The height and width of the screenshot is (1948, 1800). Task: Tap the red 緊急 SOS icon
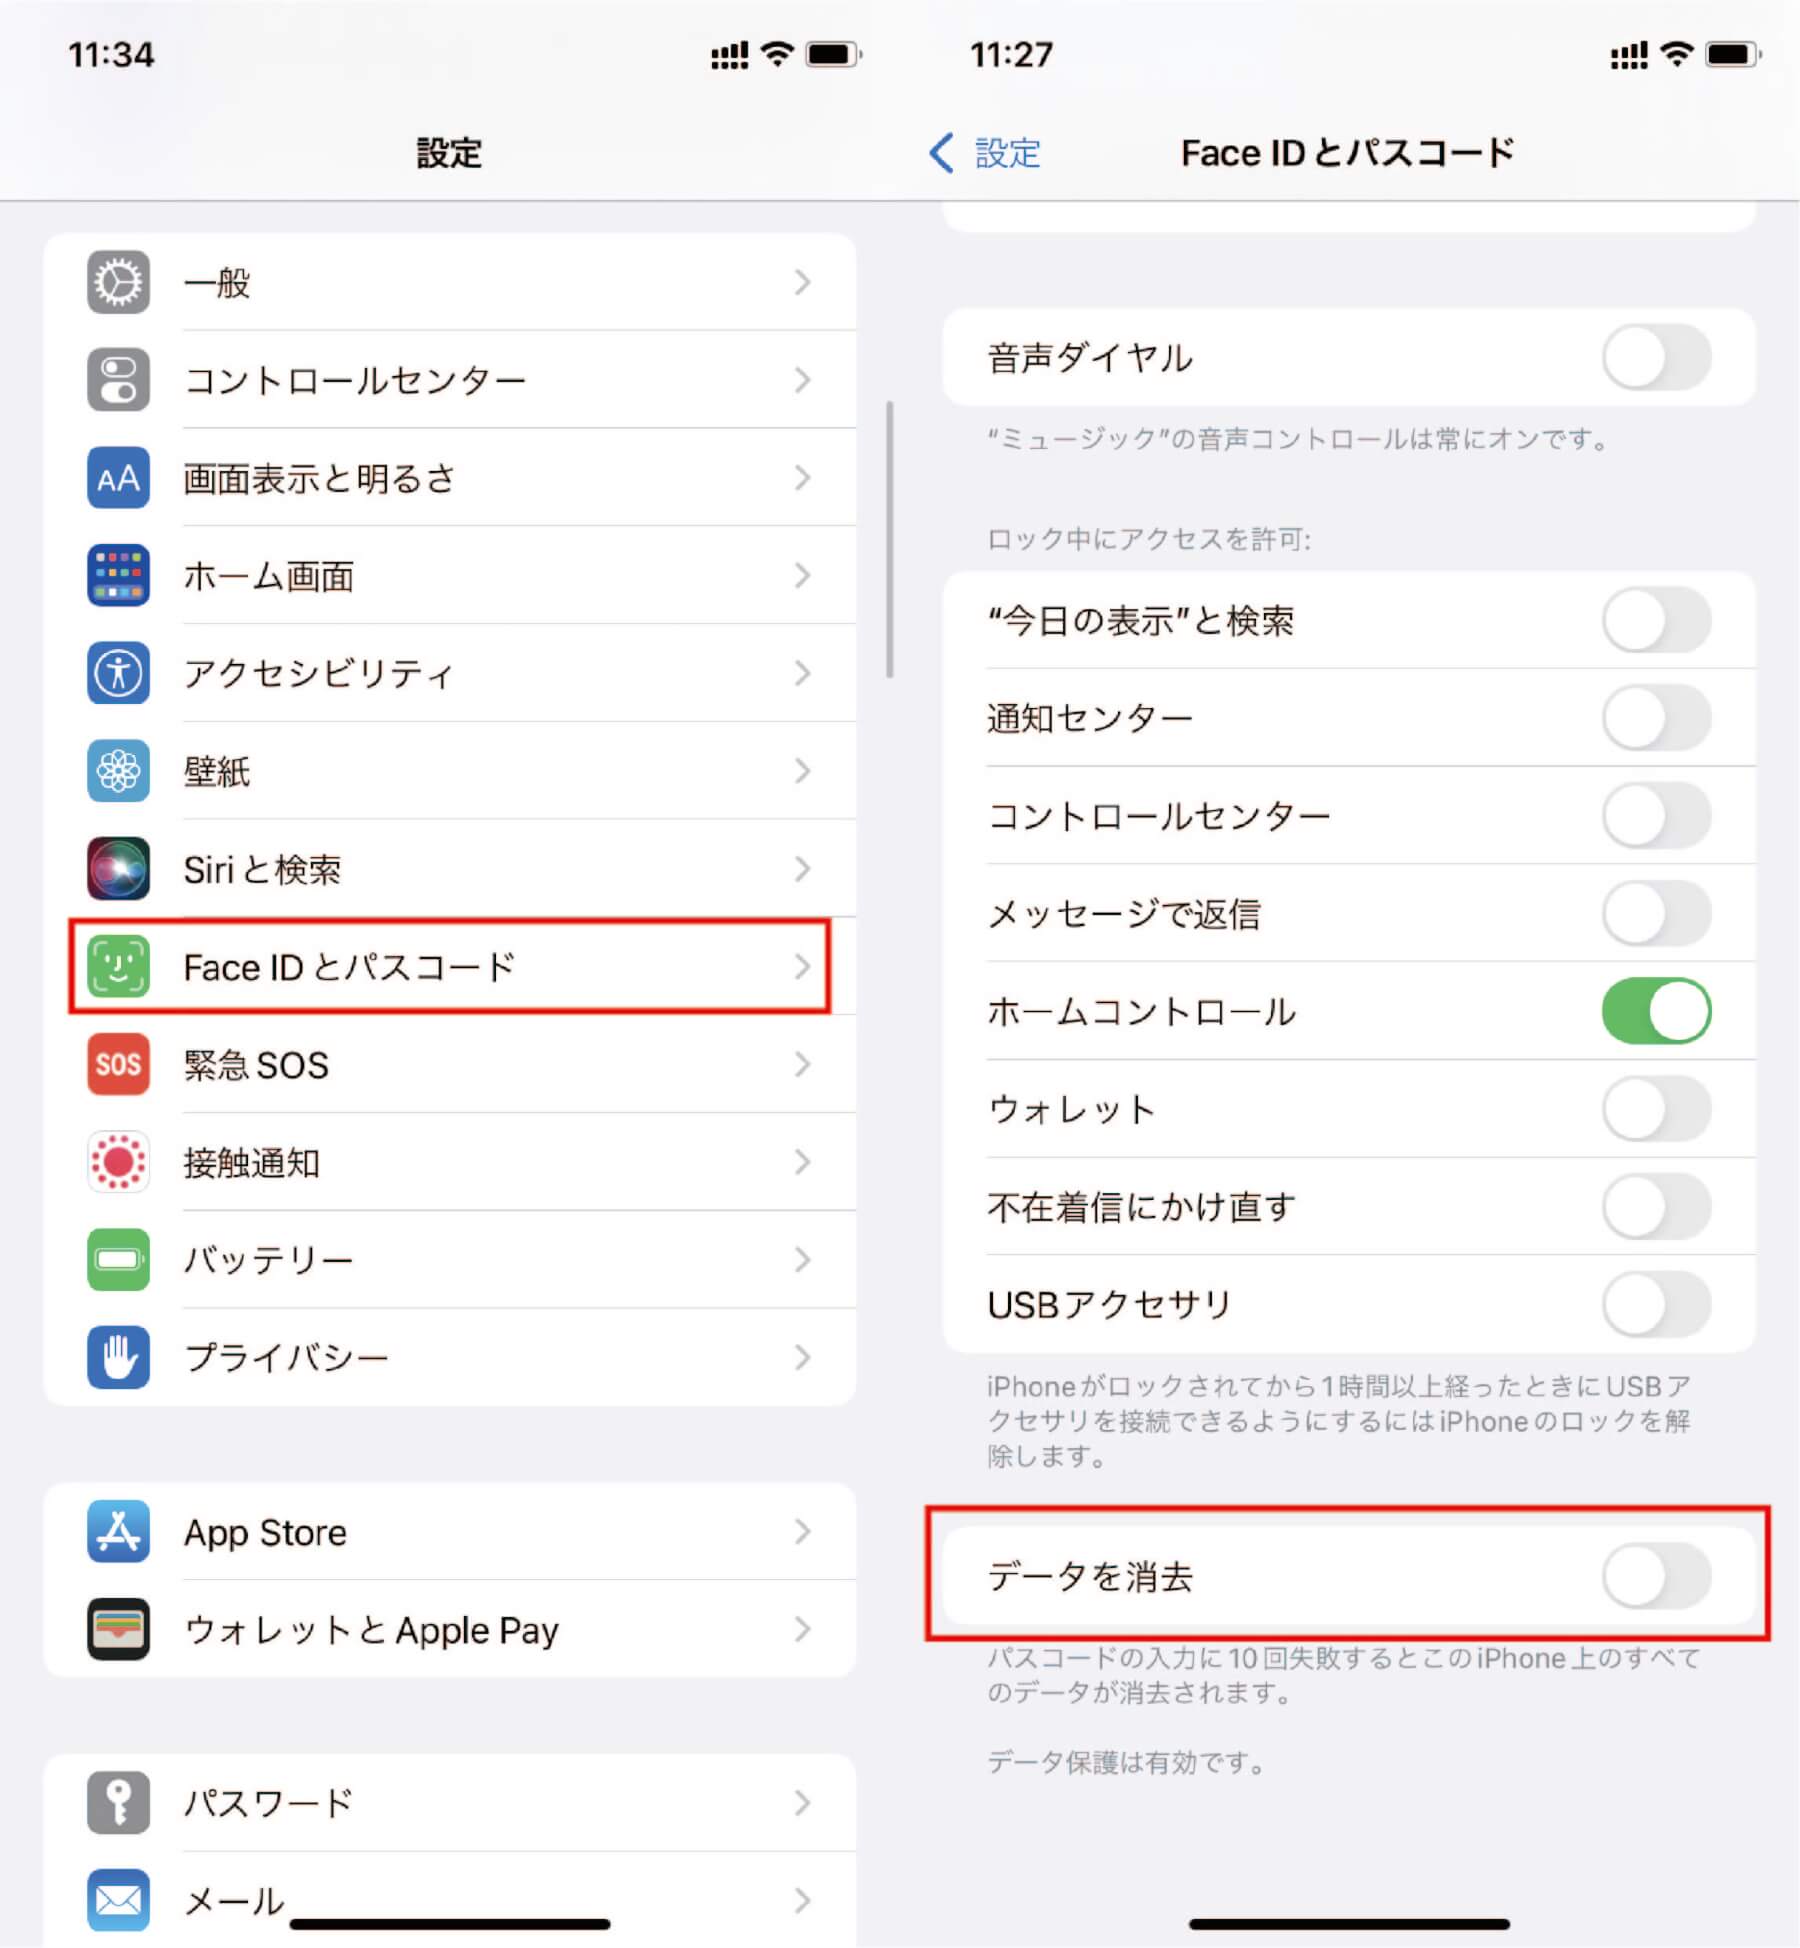(118, 1064)
